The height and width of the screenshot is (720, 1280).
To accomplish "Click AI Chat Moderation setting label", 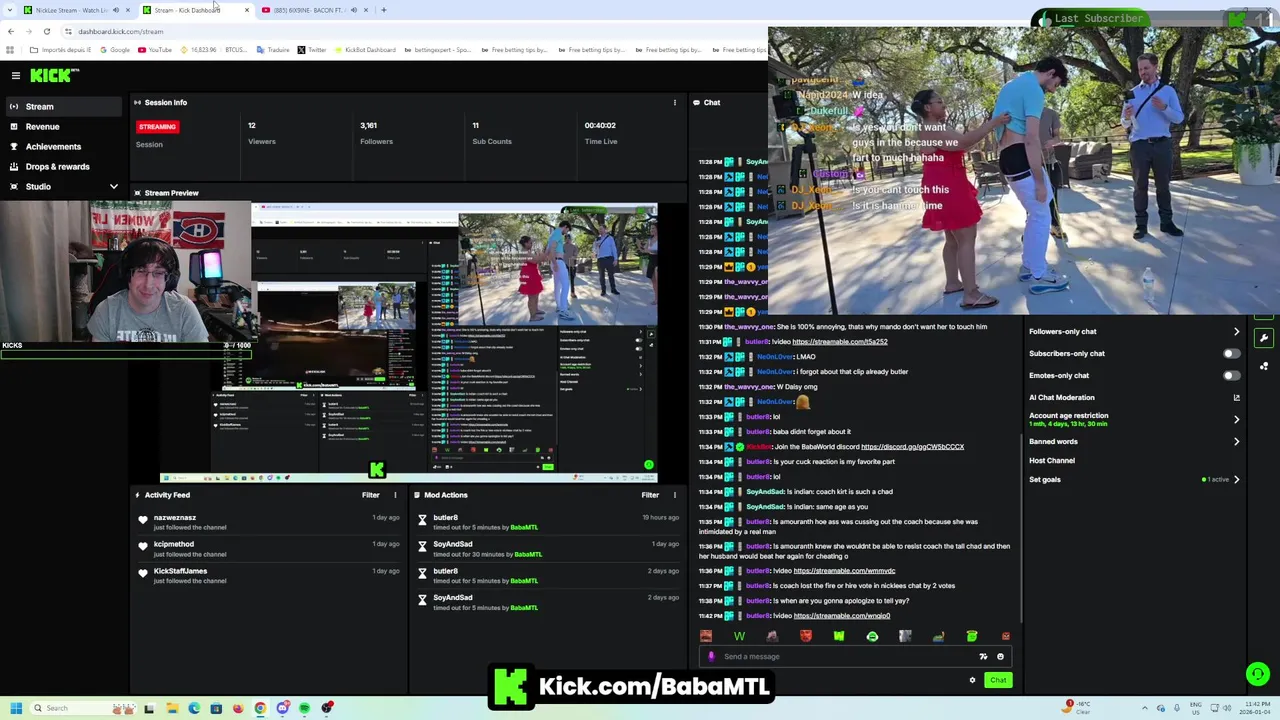I will [x=1062, y=398].
